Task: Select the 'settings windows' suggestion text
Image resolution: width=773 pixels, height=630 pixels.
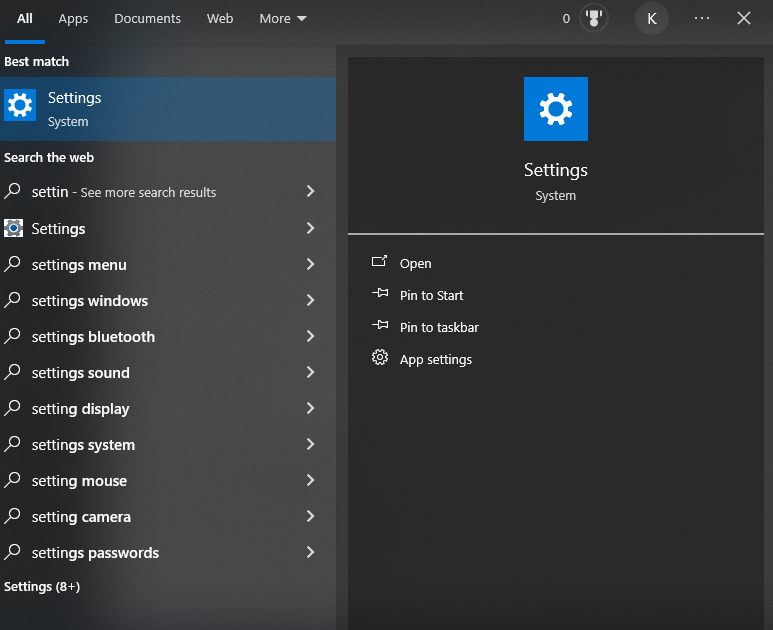Action: pos(90,301)
